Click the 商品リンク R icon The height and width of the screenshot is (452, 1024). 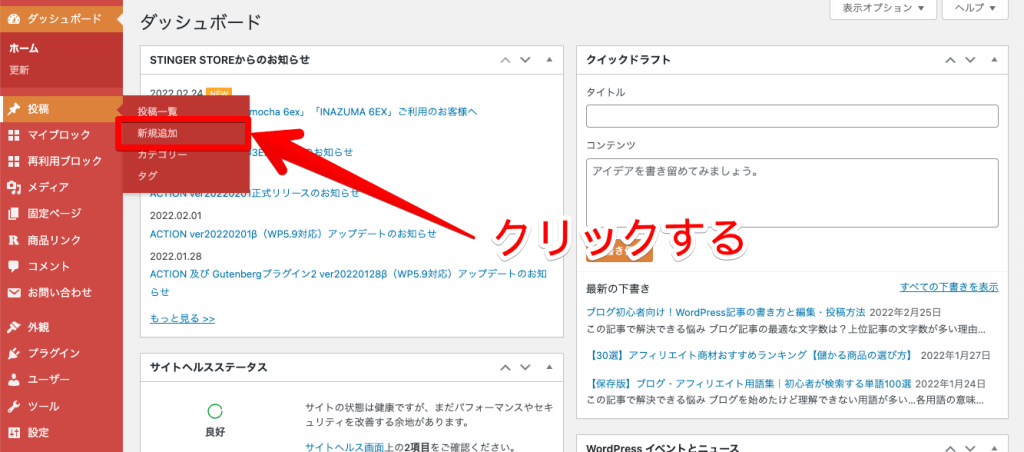14,240
